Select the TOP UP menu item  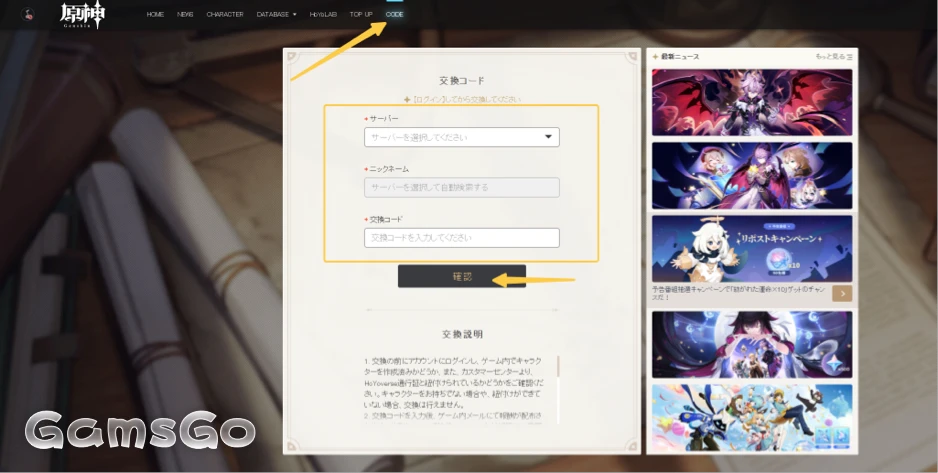point(361,15)
